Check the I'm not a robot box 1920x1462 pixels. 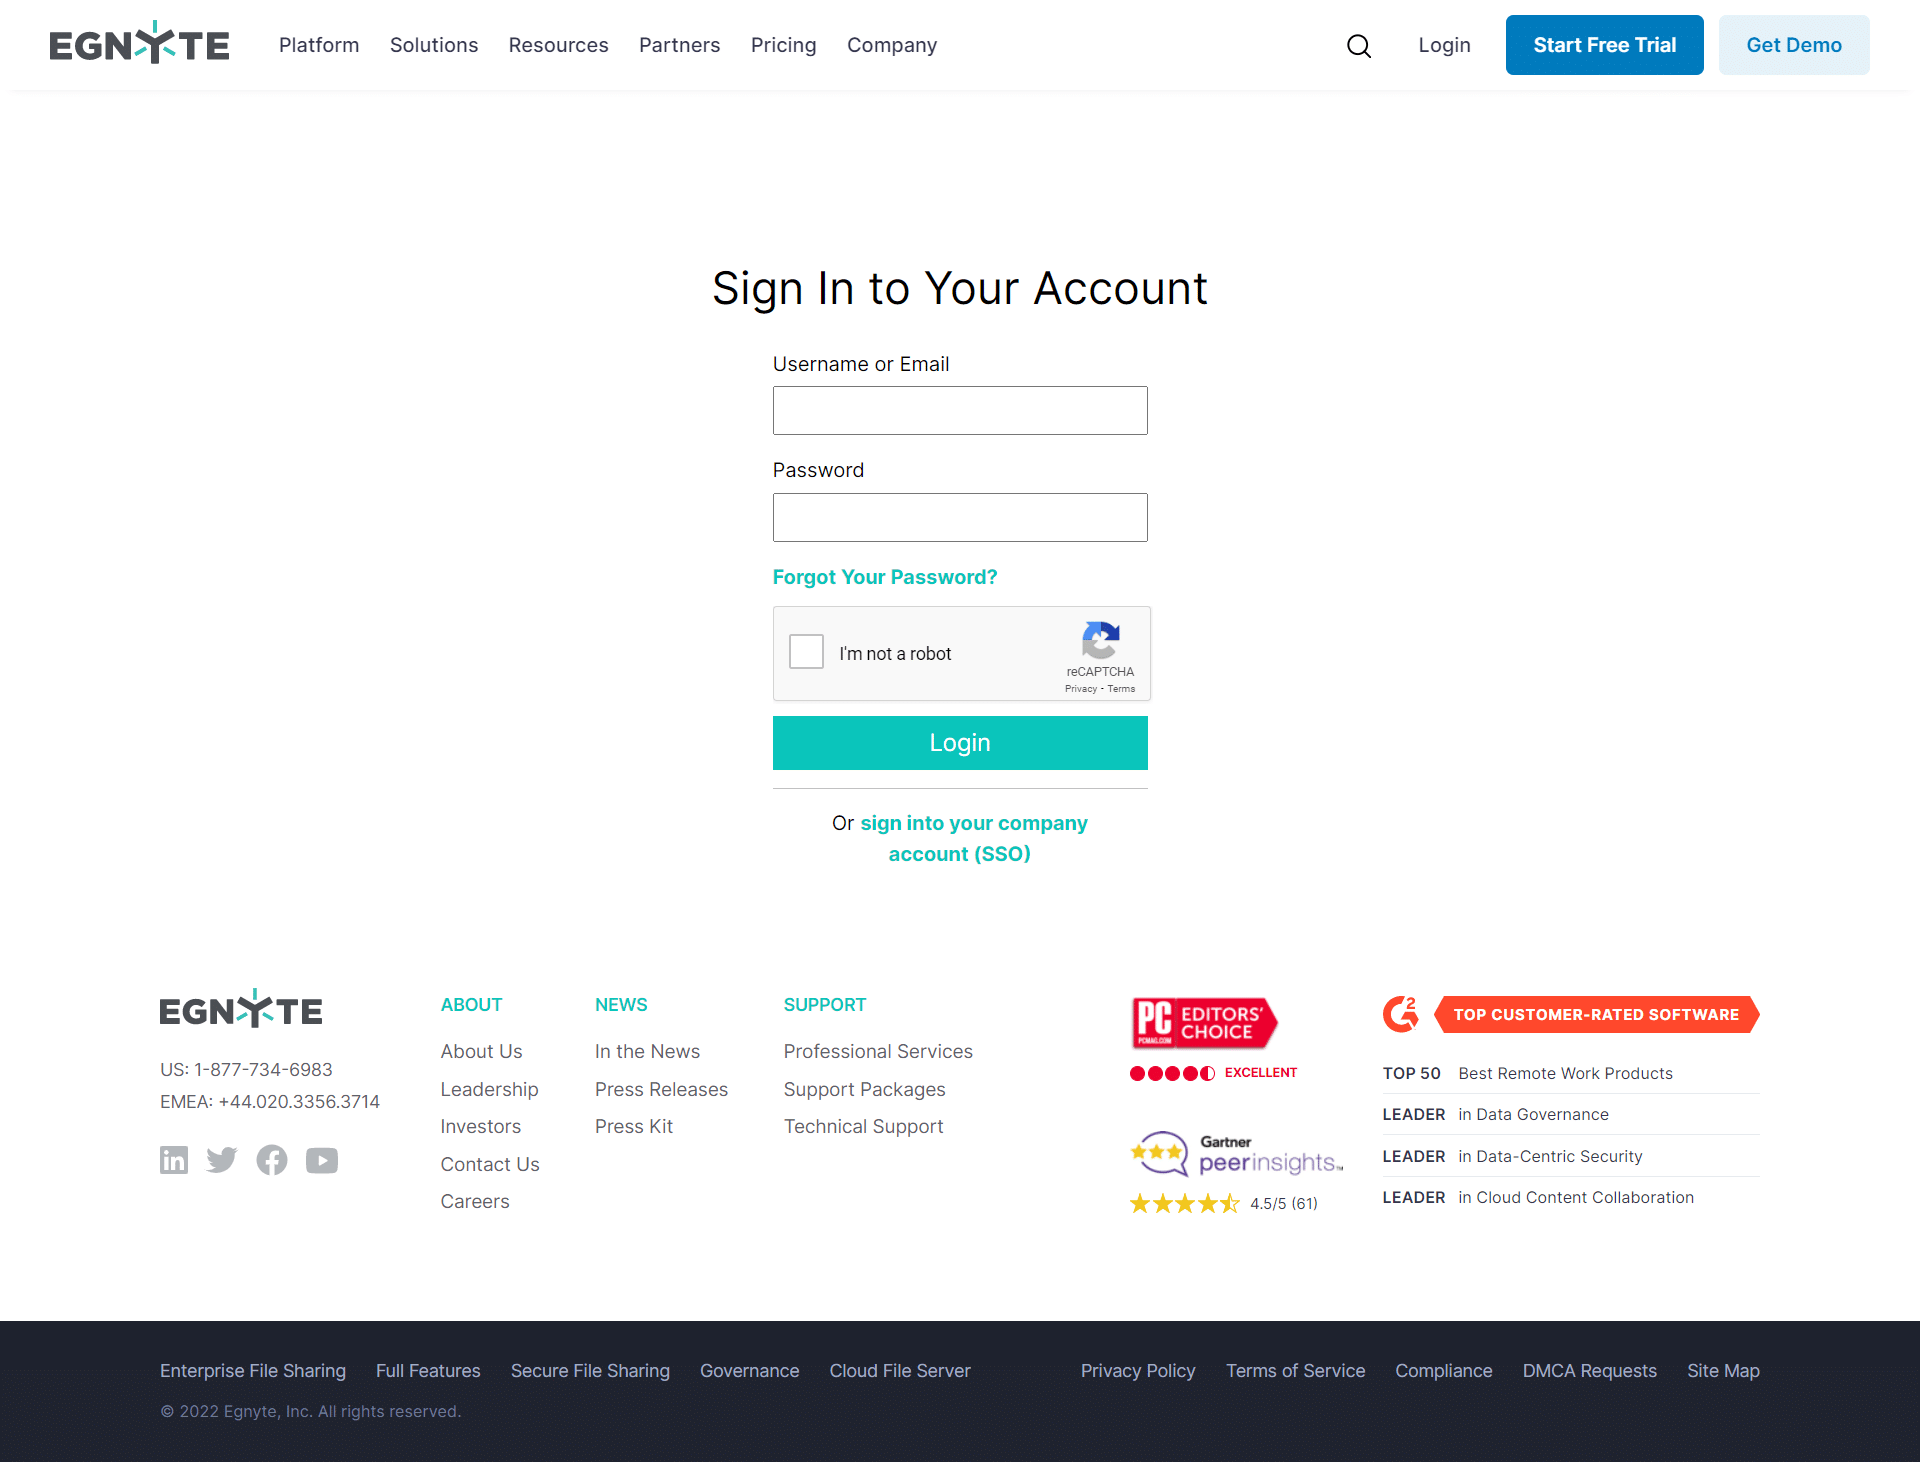point(806,652)
